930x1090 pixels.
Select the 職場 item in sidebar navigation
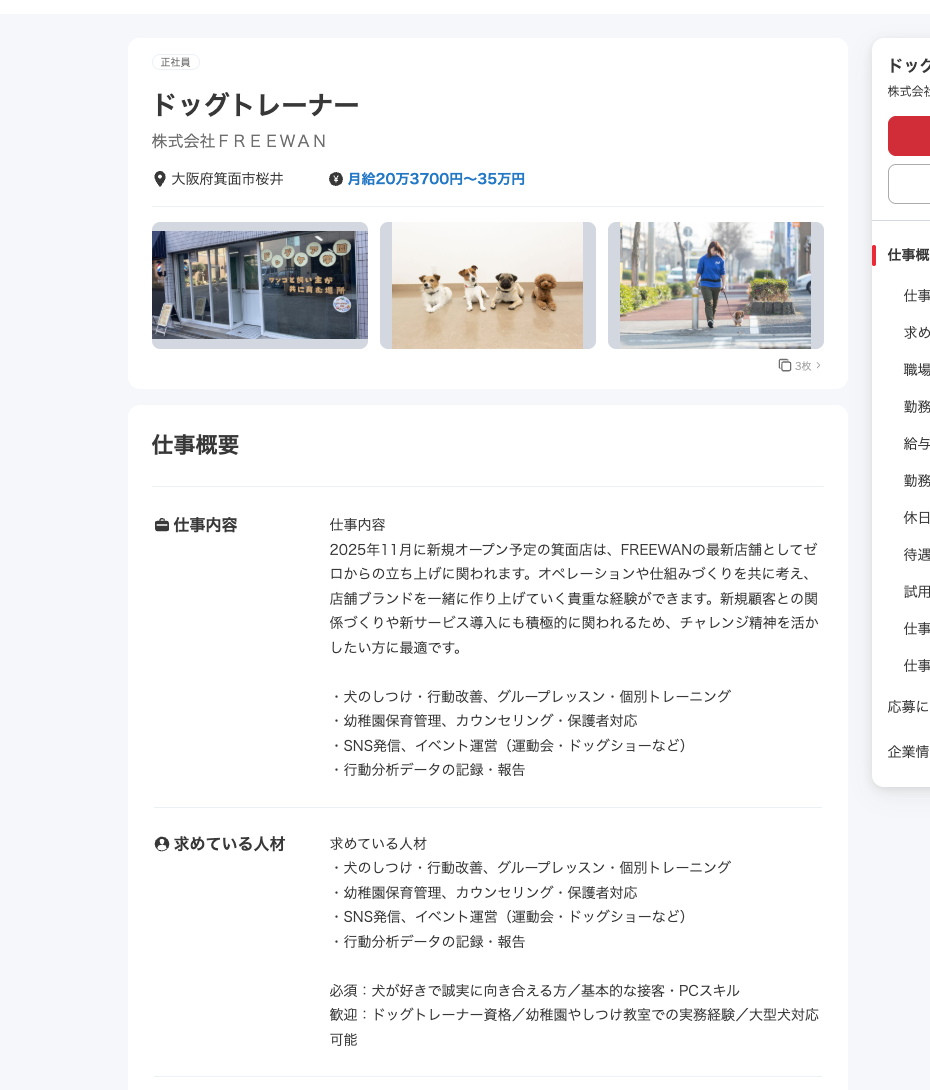(x=916, y=369)
